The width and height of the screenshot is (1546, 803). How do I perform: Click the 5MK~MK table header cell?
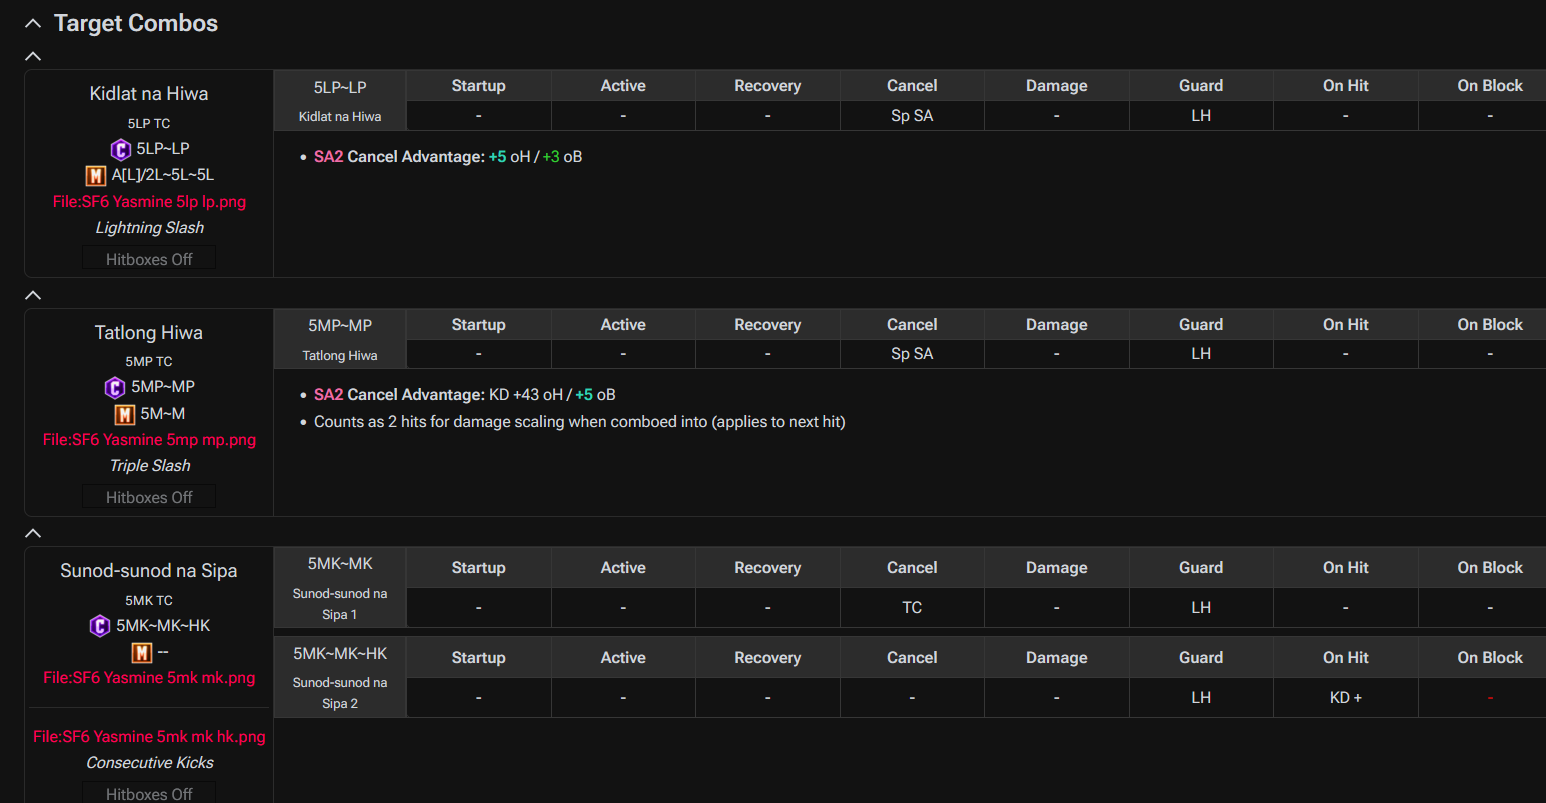[x=340, y=564]
